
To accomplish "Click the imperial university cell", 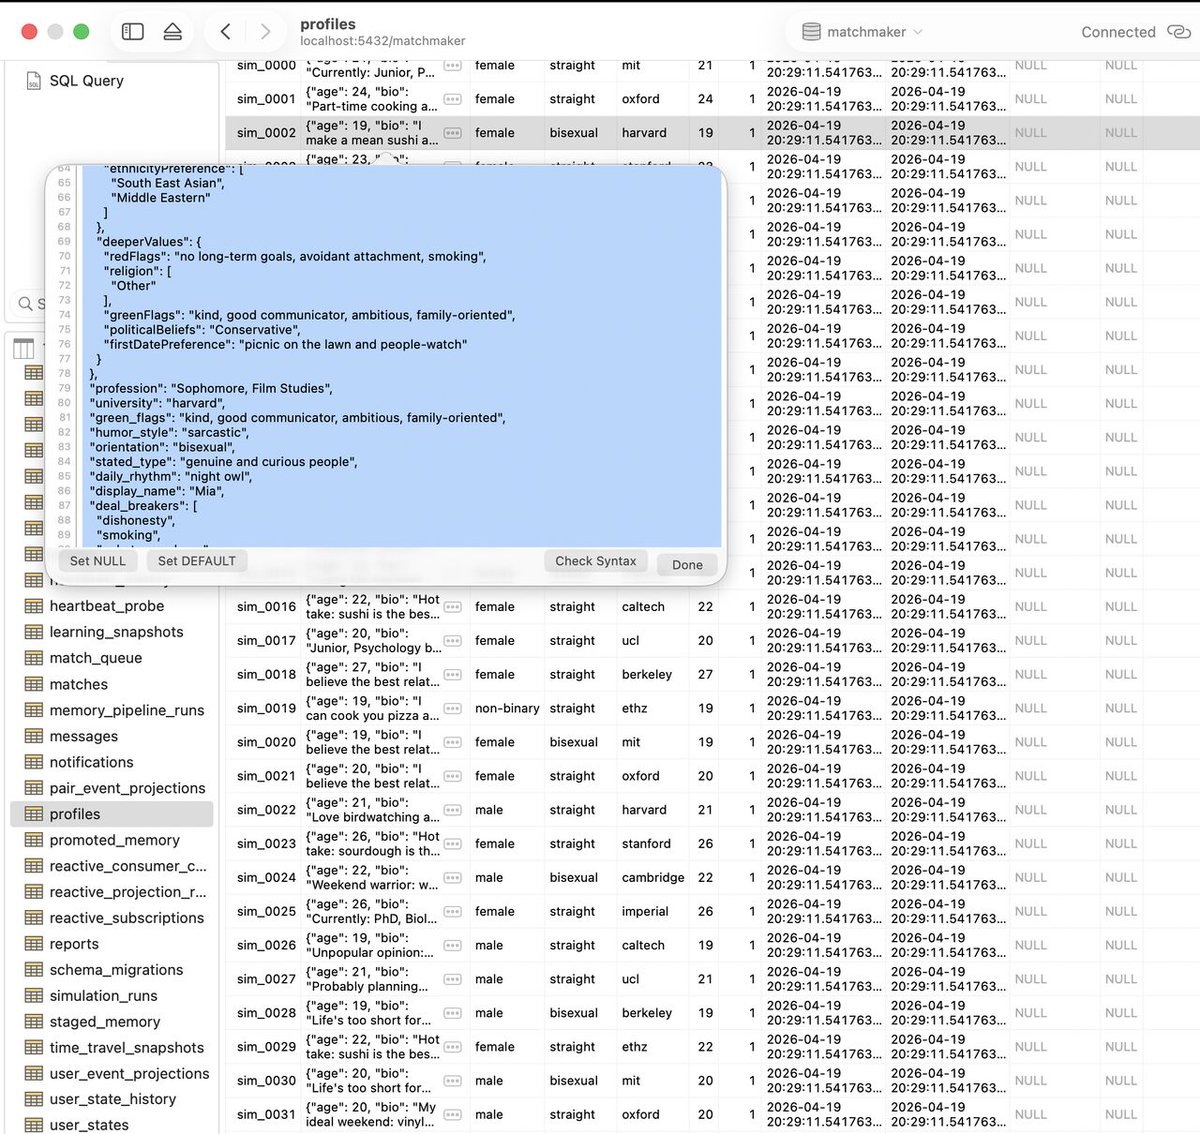I will coord(645,912).
